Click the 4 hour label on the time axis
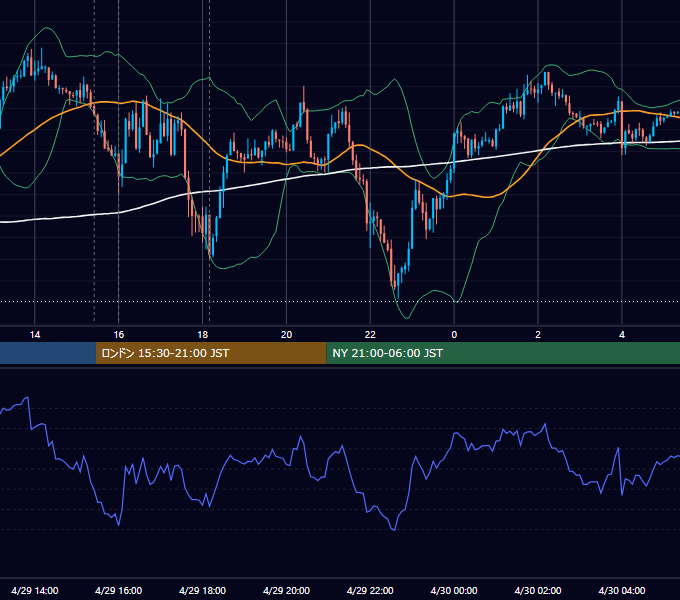Screen dimensions: 680x600 (x=622, y=335)
